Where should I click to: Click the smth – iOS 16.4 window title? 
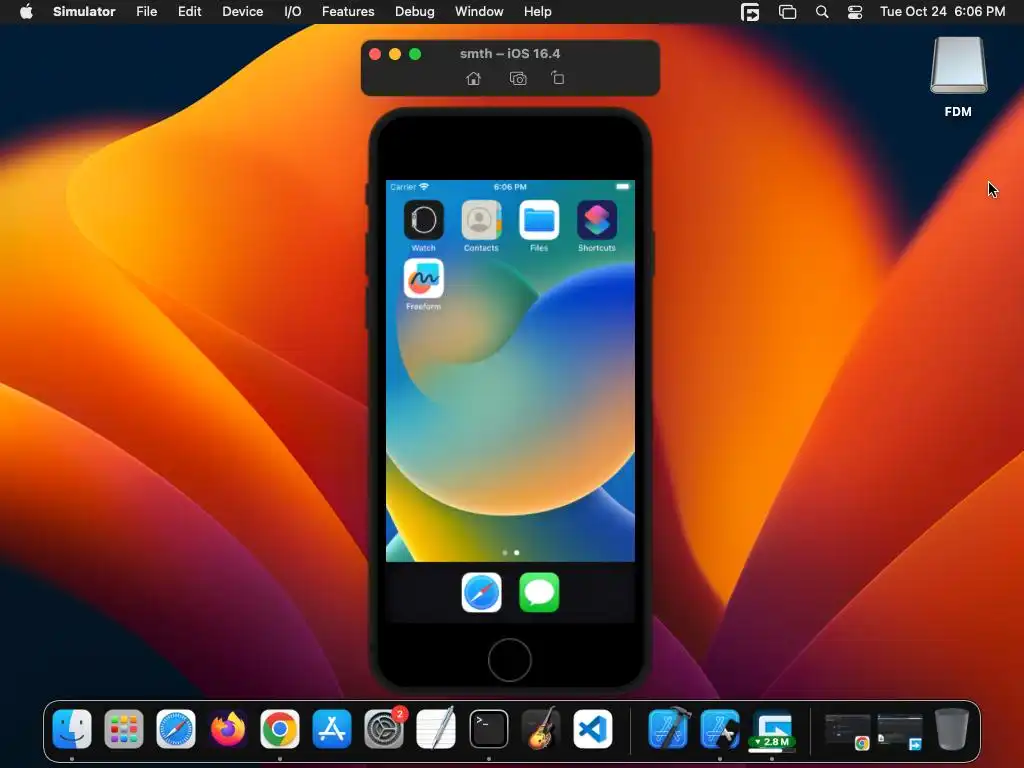tap(510, 54)
